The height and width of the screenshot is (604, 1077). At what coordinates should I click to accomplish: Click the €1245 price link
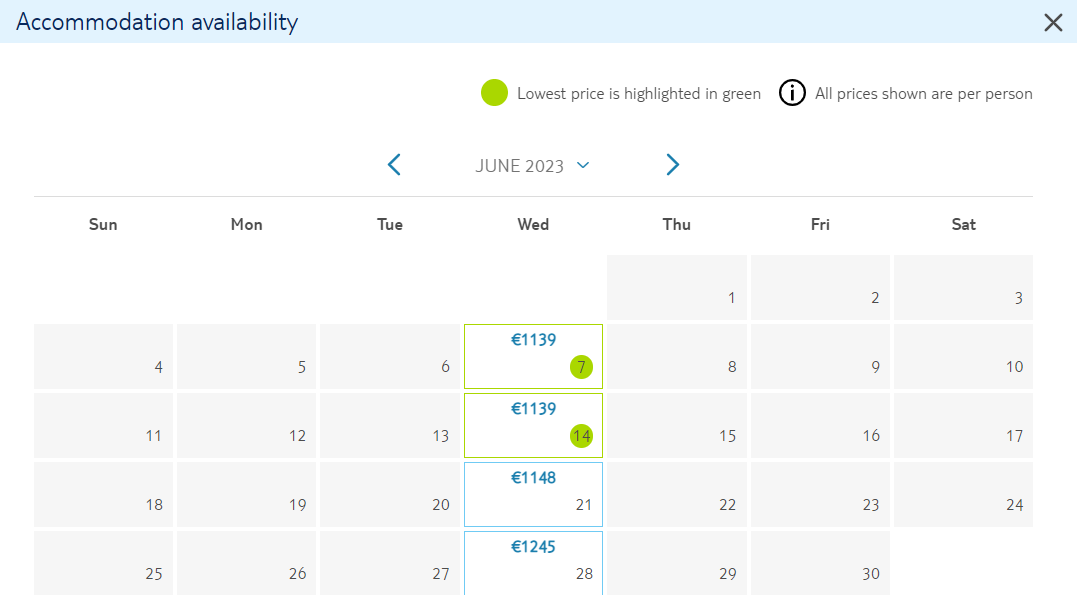coord(533,547)
